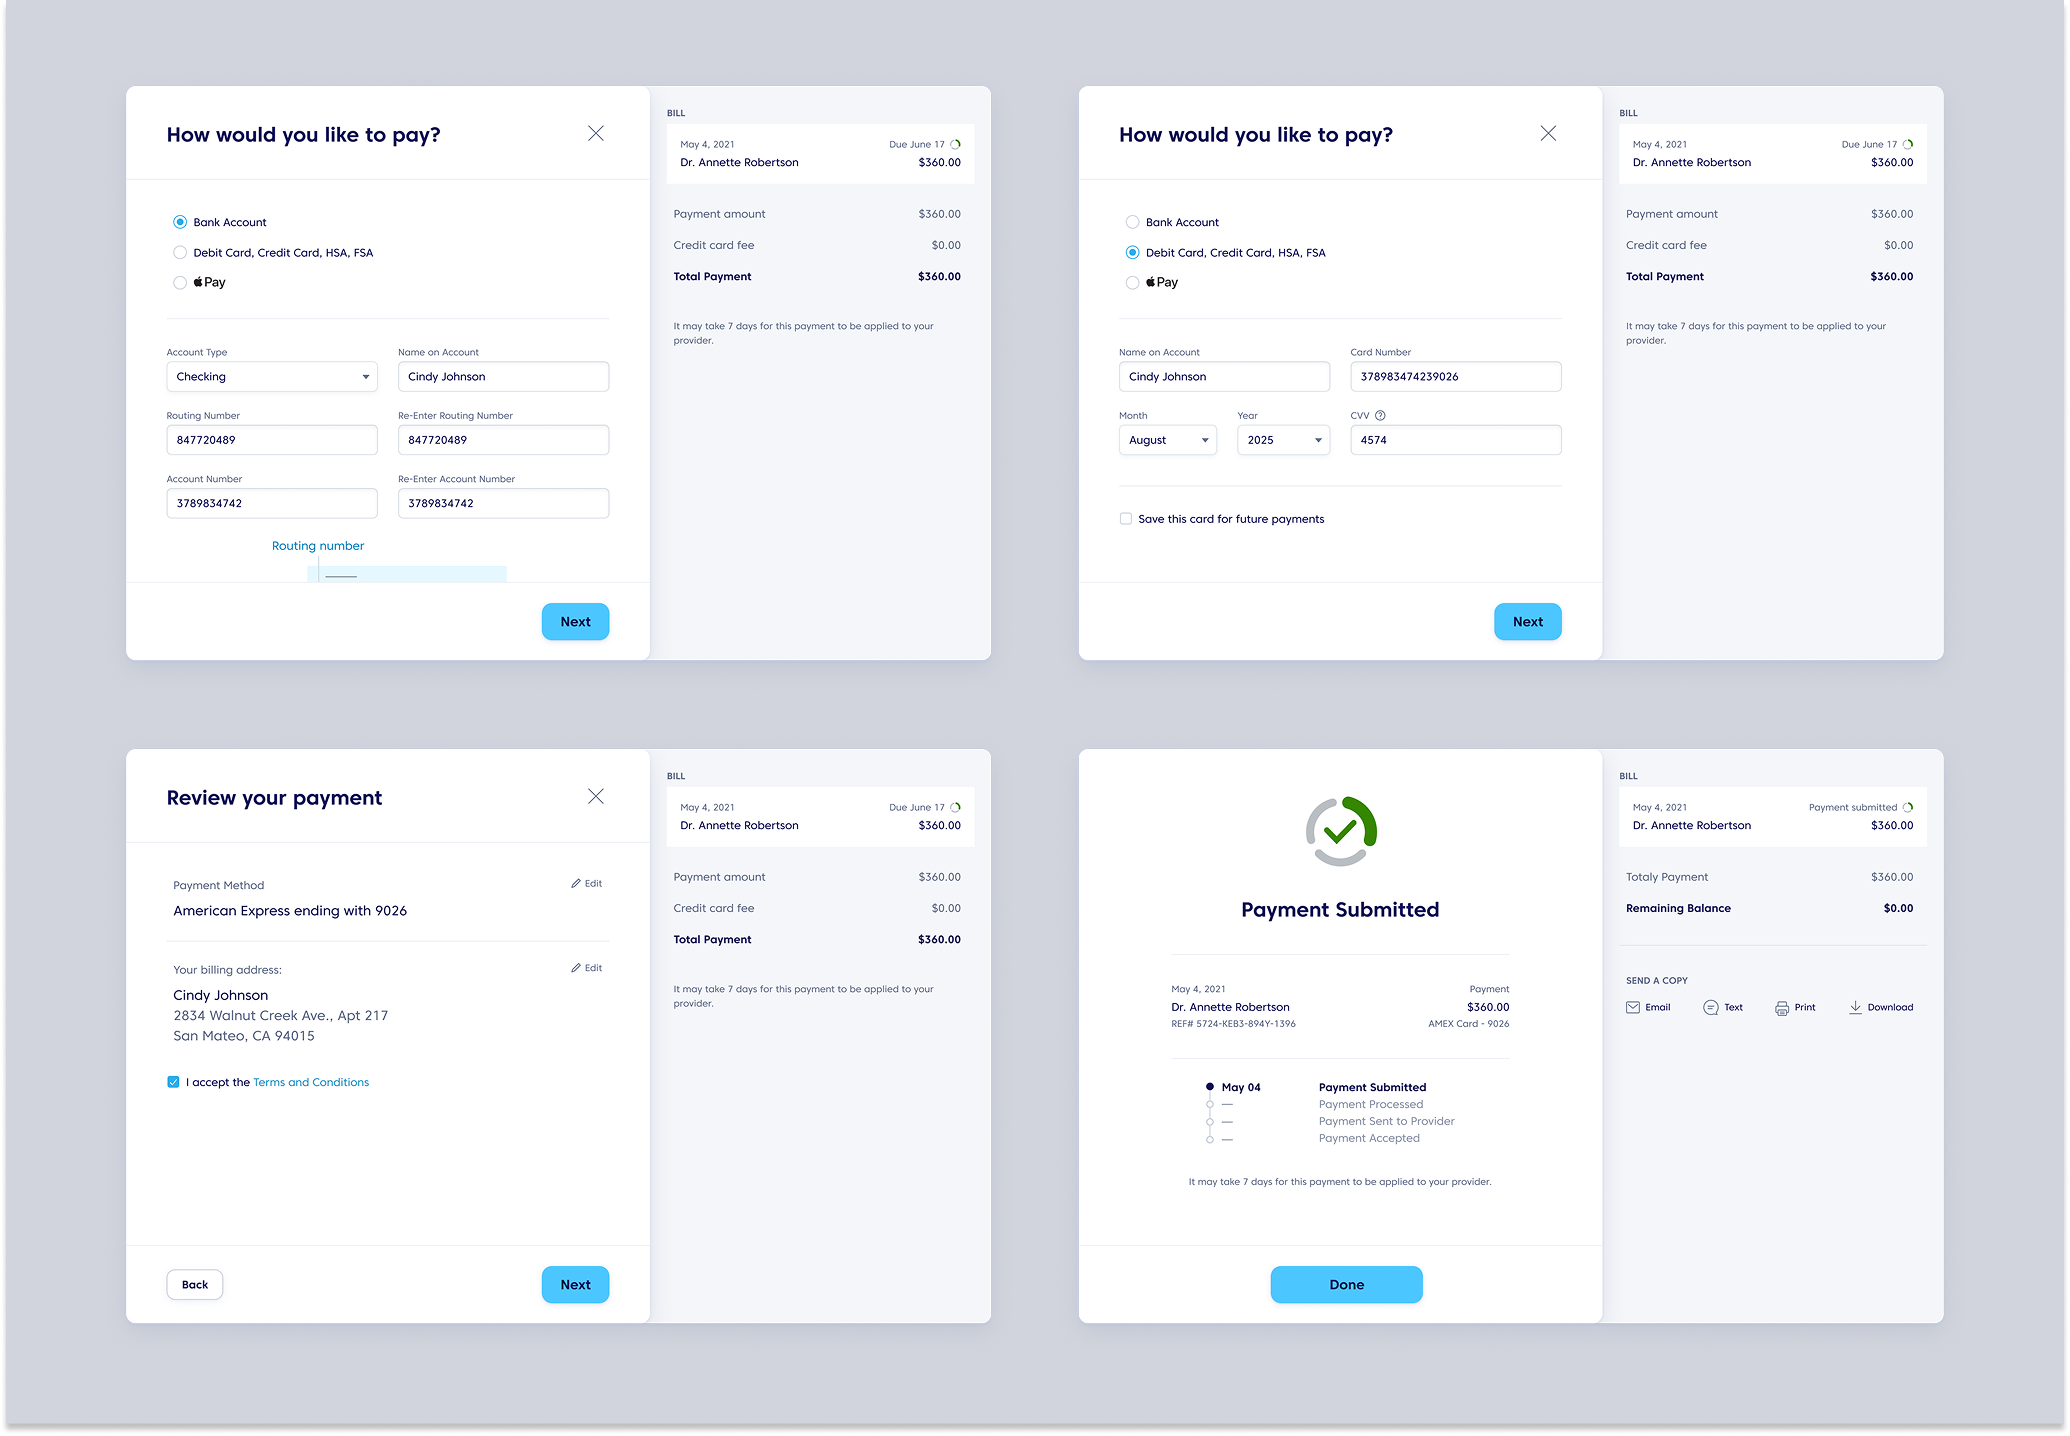Open the Year 2025 dropdown

click(x=1283, y=440)
